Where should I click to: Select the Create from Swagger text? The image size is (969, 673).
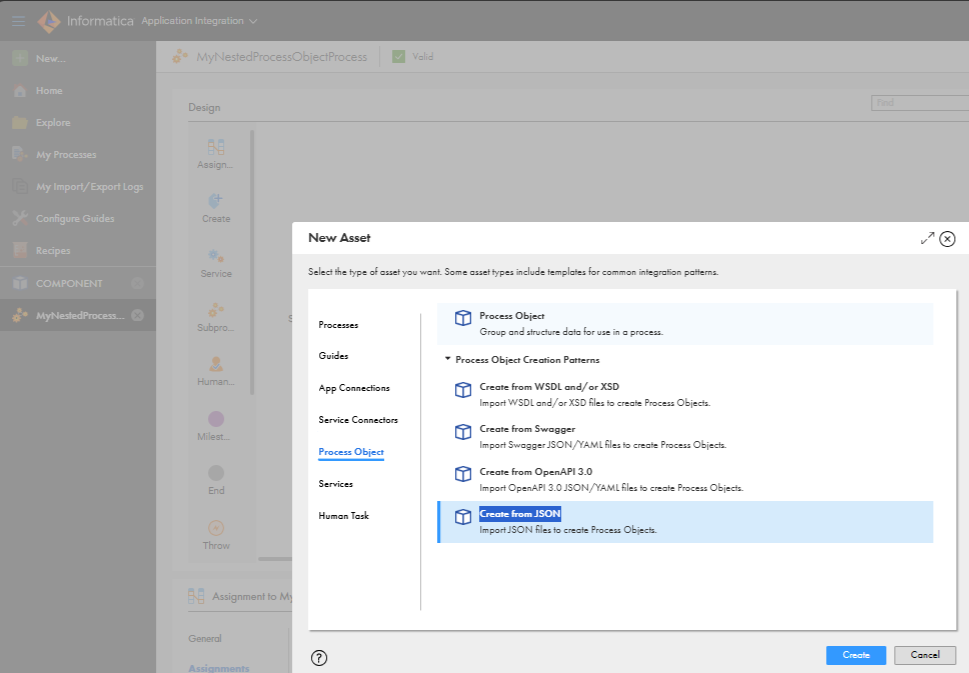[x=527, y=429]
